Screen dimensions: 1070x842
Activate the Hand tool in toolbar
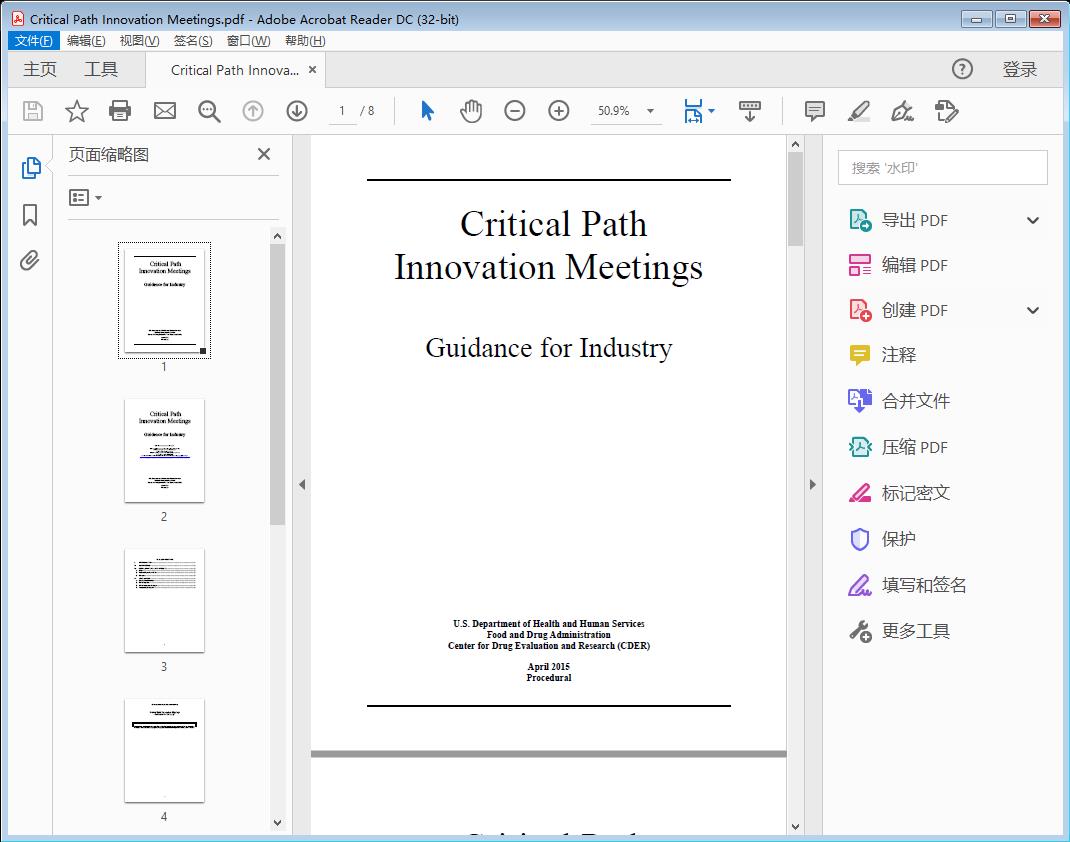(470, 111)
